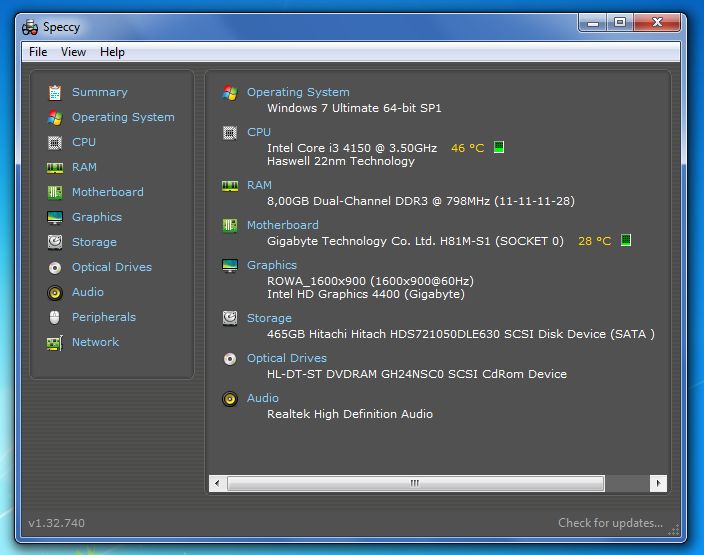Open the Graphics heading link in summary
The image size is (704, 555).
272,265
